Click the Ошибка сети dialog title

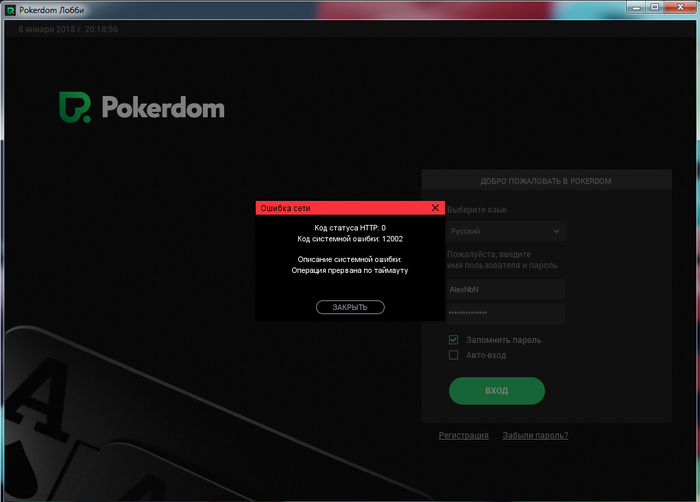coord(285,208)
